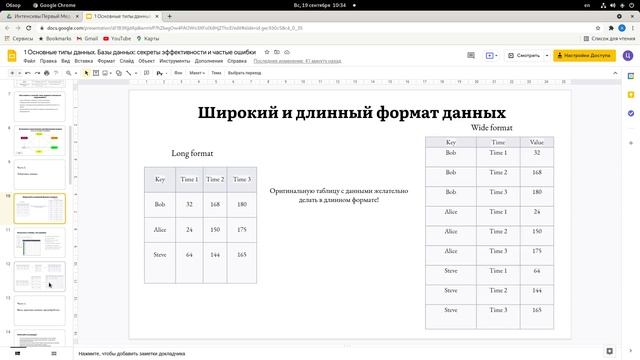Start slideshow with Смотреть button
The image size is (640, 360).
[x=524, y=55]
